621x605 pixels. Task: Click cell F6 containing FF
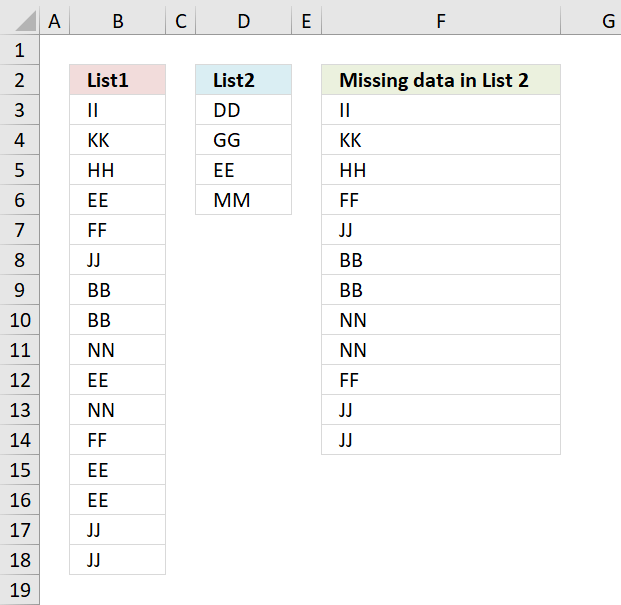(441, 200)
